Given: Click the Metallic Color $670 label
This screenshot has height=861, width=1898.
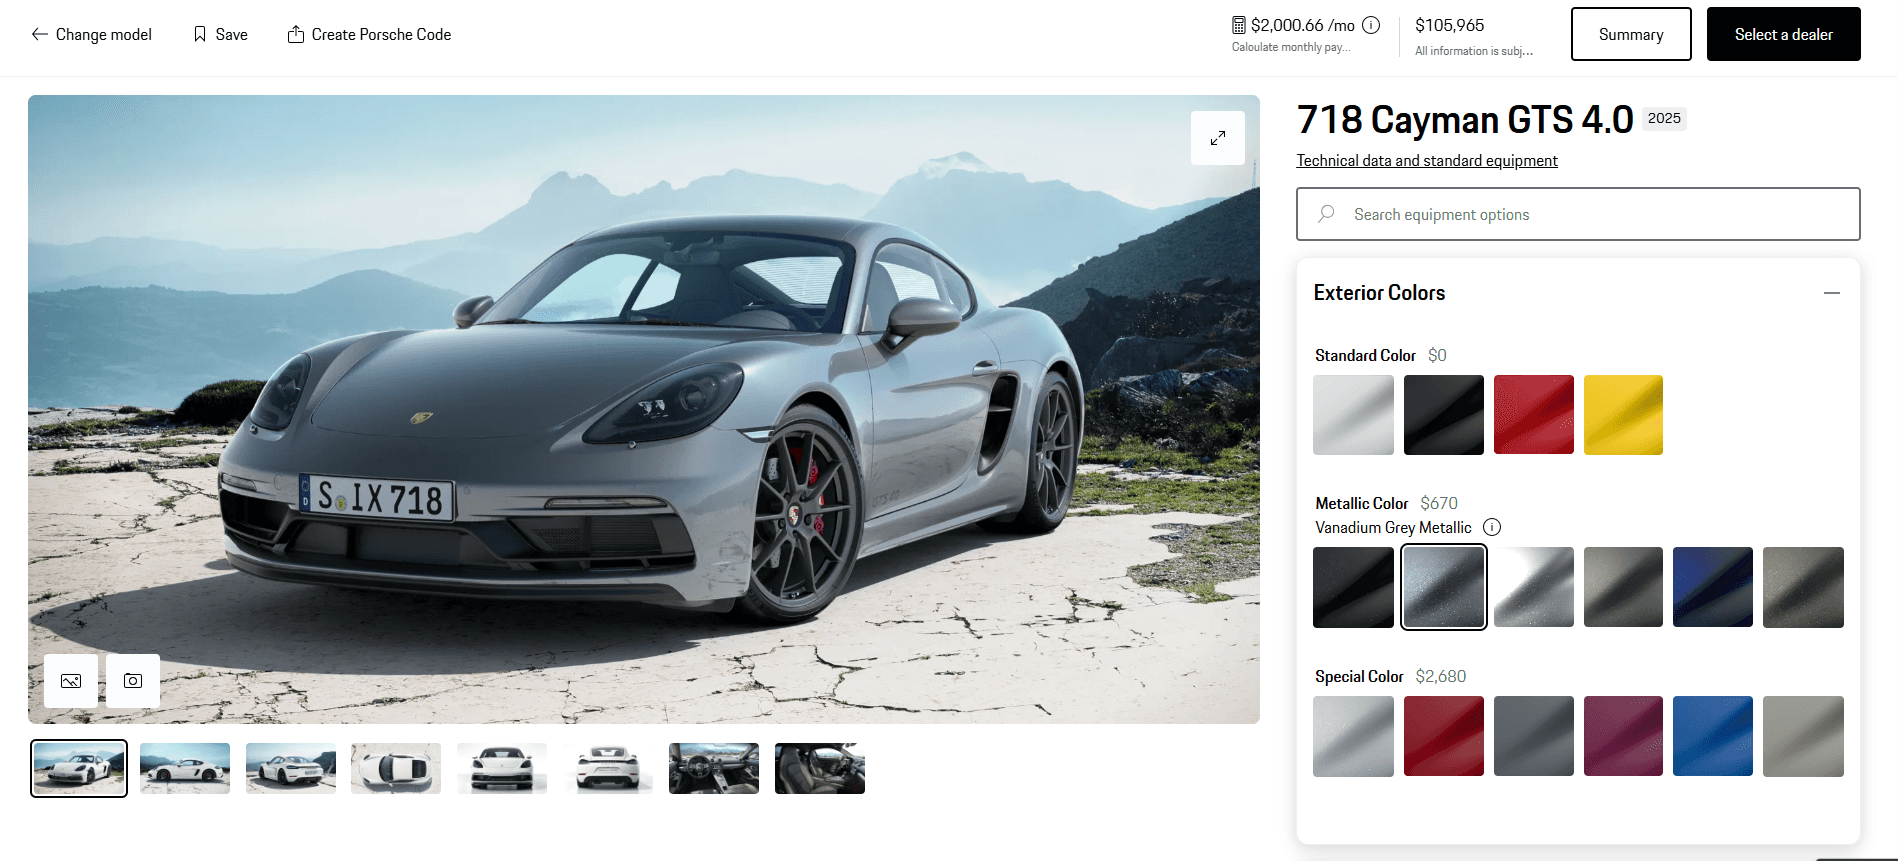Looking at the screenshot, I should [1386, 503].
